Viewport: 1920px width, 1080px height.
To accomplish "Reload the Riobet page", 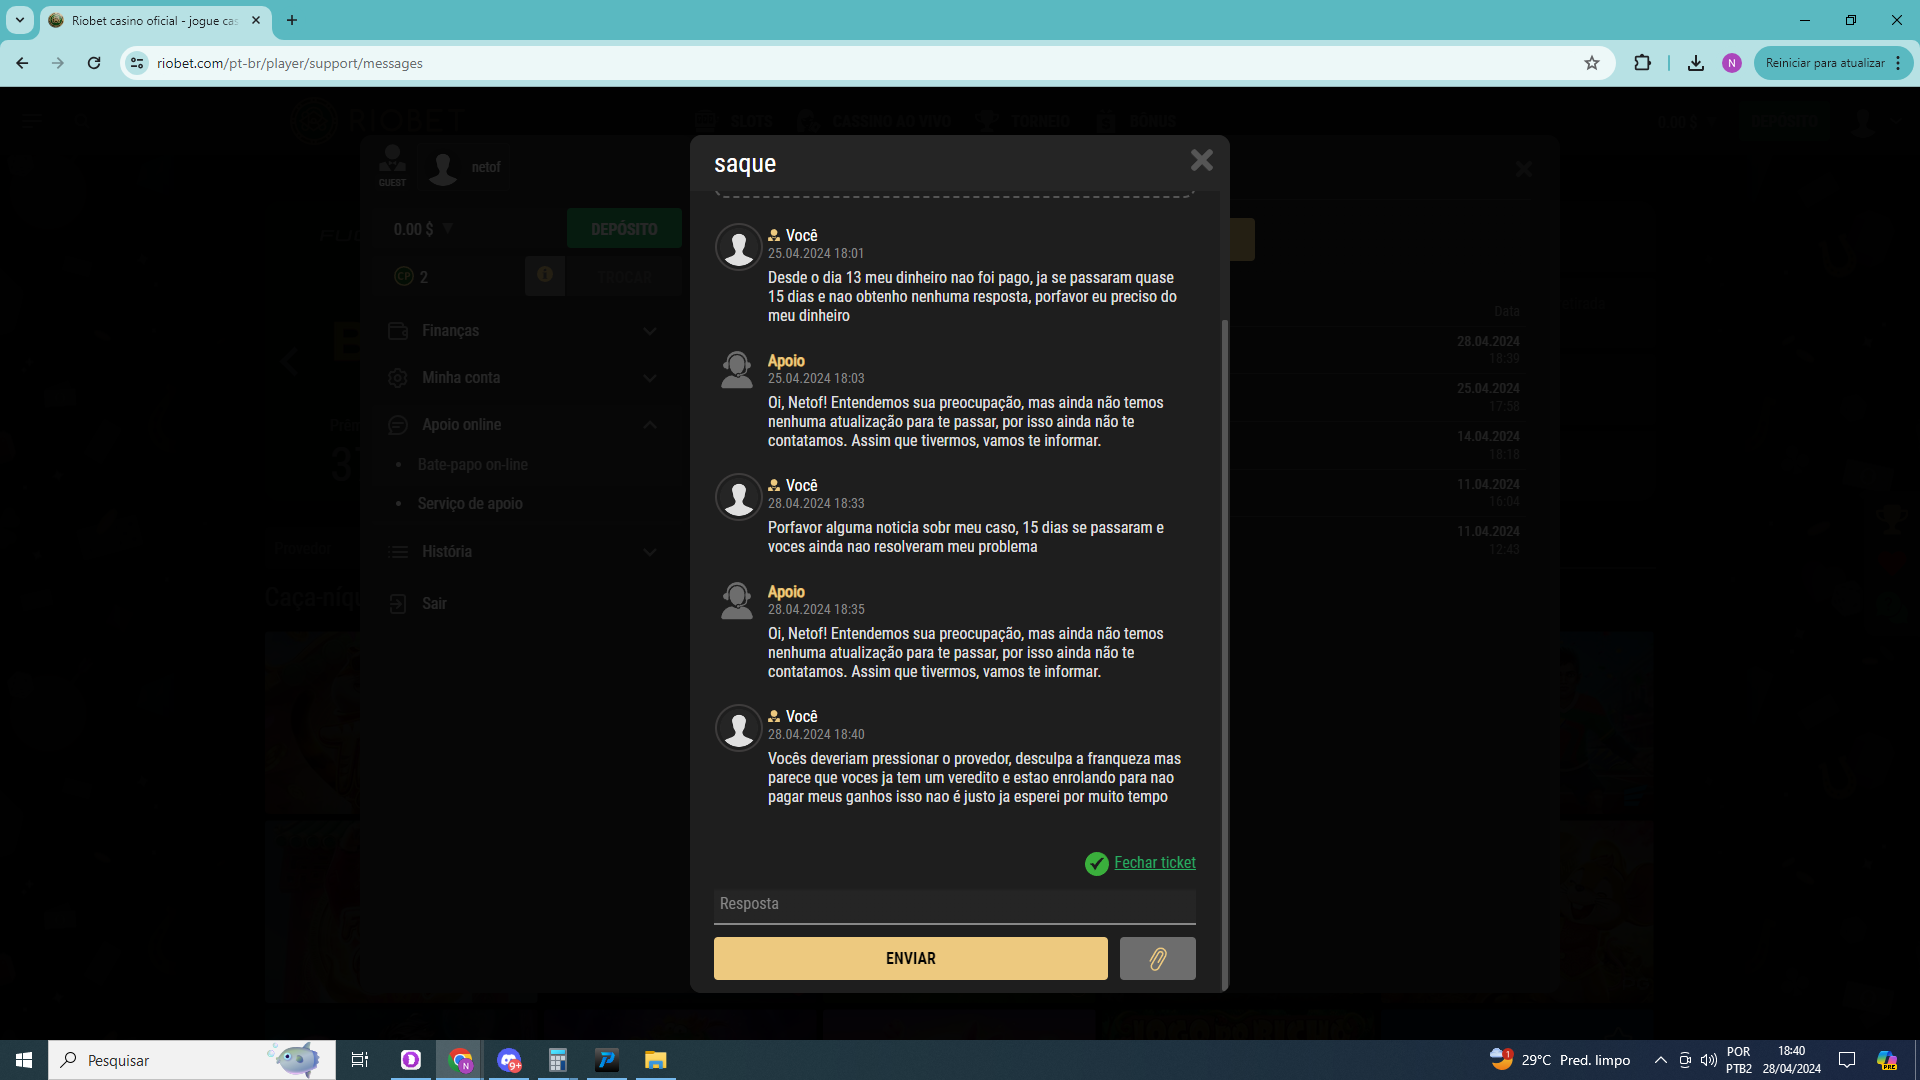I will point(94,63).
